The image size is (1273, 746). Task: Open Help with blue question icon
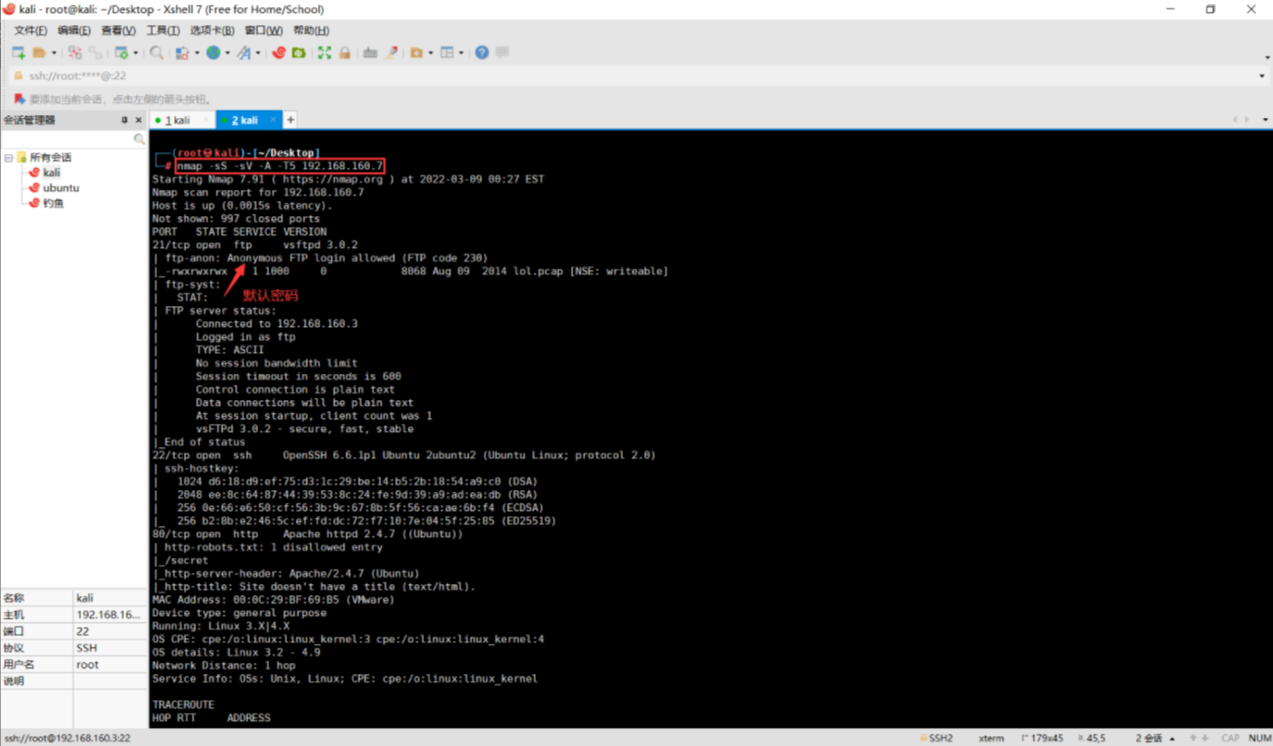click(482, 52)
